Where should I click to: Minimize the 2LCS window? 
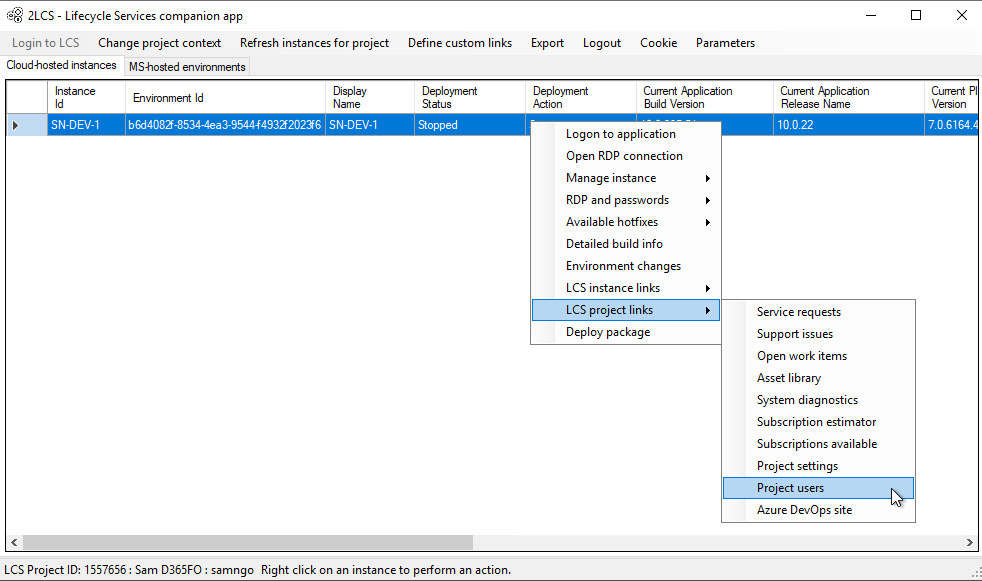coord(871,15)
